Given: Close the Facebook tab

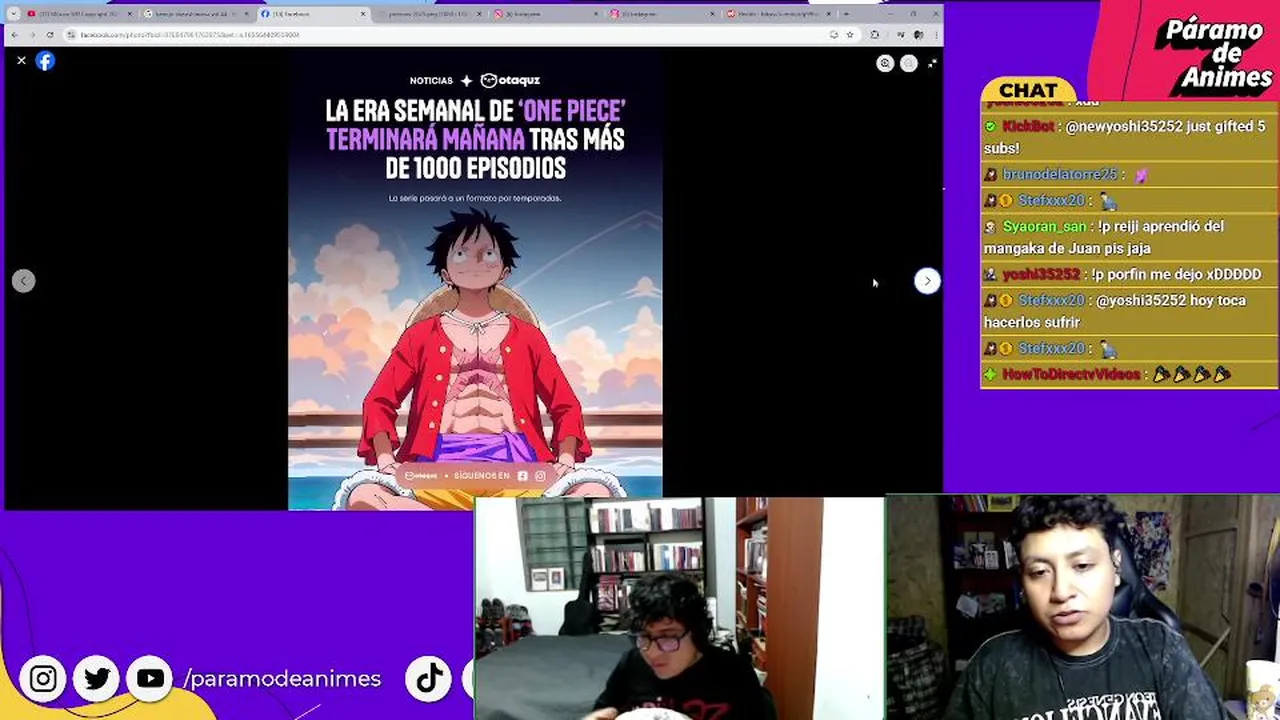Looking at the screenshot, I should 362,14.
